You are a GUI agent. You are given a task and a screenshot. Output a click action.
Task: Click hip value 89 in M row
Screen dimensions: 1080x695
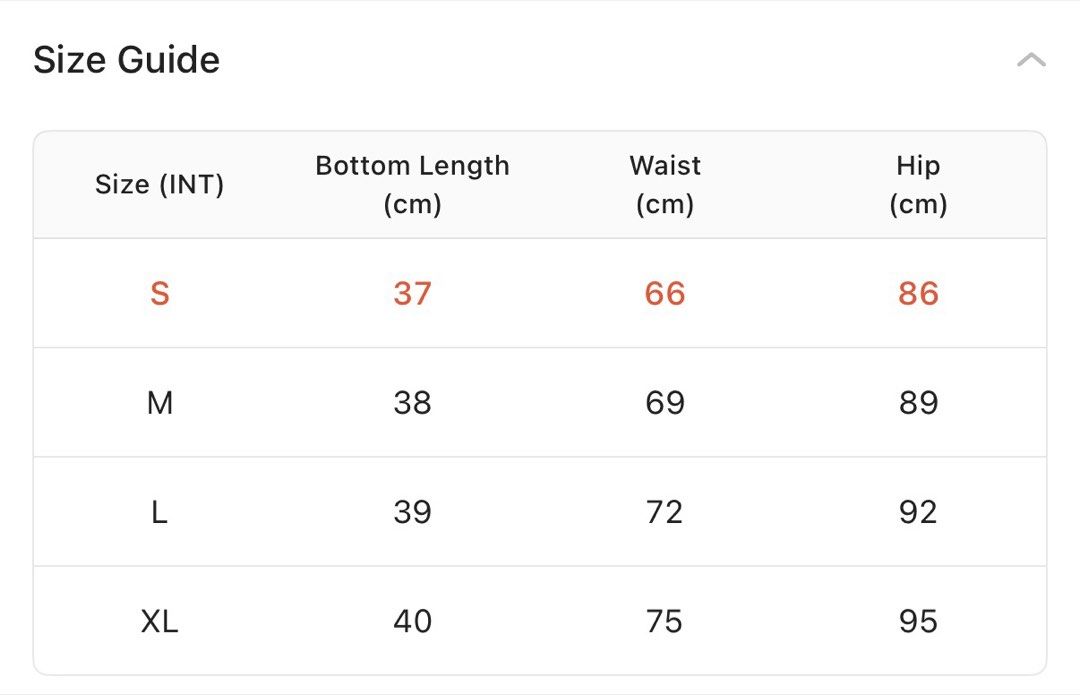[x=918, y=402]
